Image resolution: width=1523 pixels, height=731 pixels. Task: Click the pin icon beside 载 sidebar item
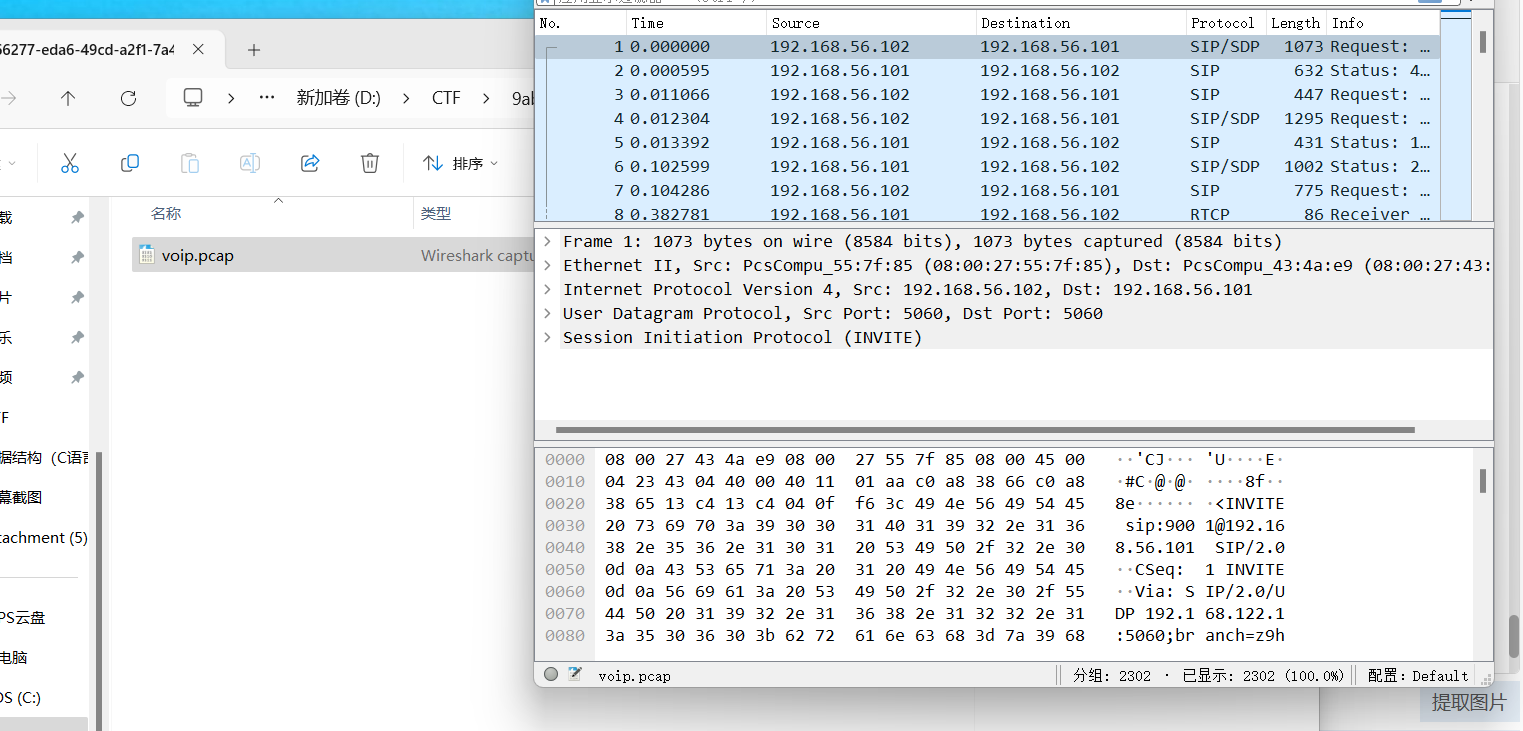77,218
